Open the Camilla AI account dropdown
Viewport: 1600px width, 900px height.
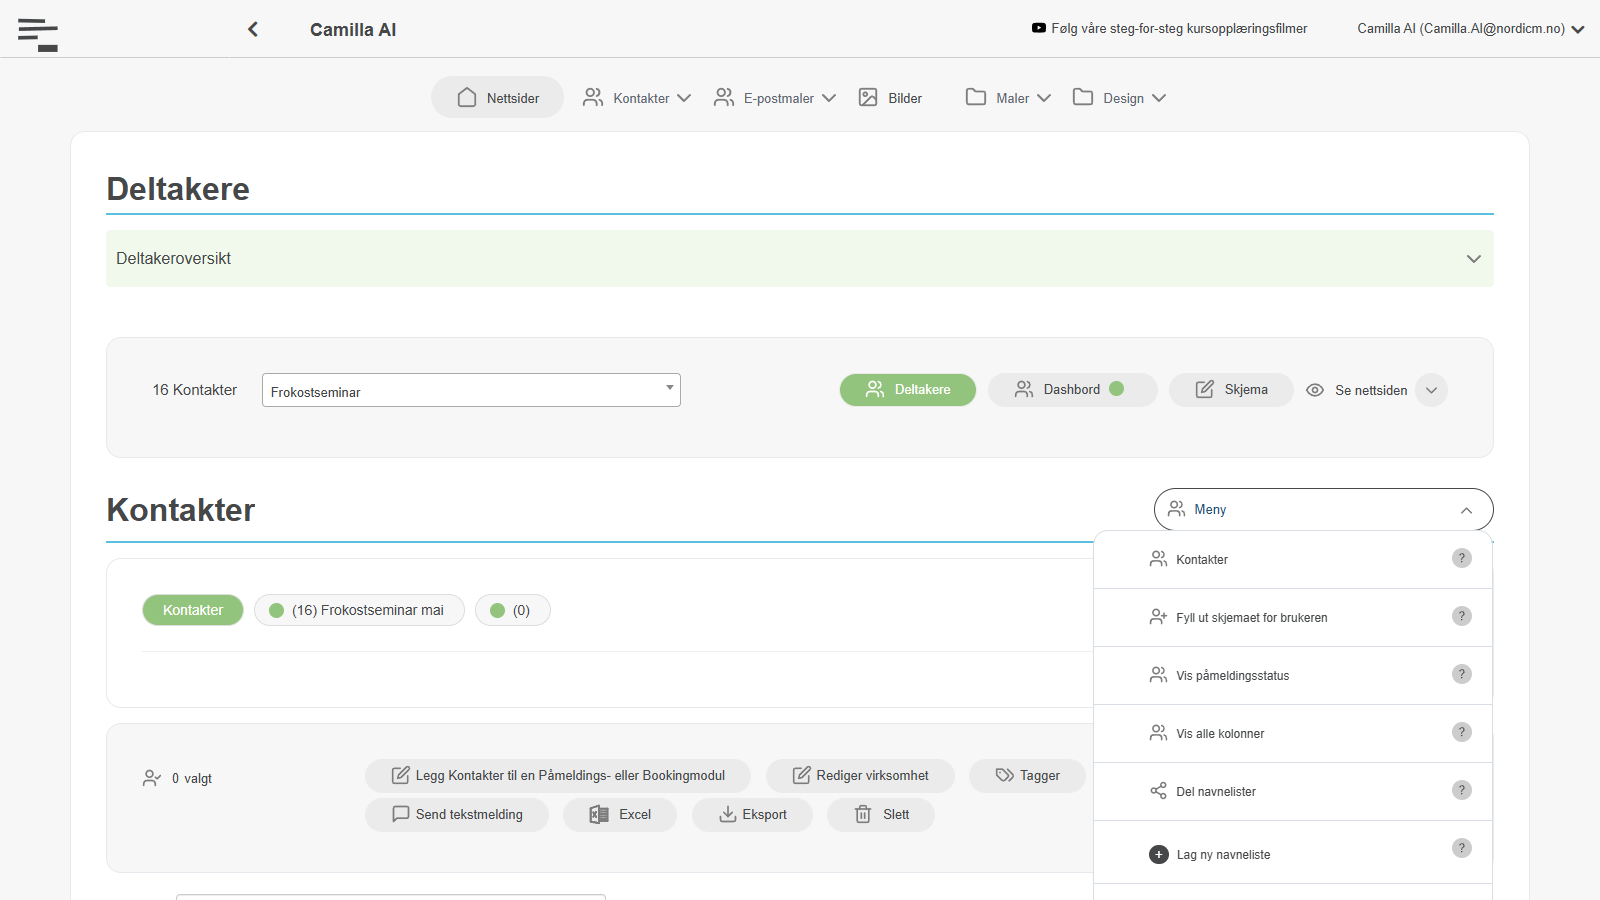1470,29
